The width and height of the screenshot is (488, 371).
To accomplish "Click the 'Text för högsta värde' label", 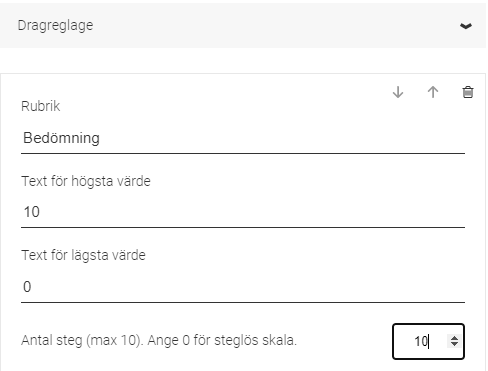I will [86, 181].
